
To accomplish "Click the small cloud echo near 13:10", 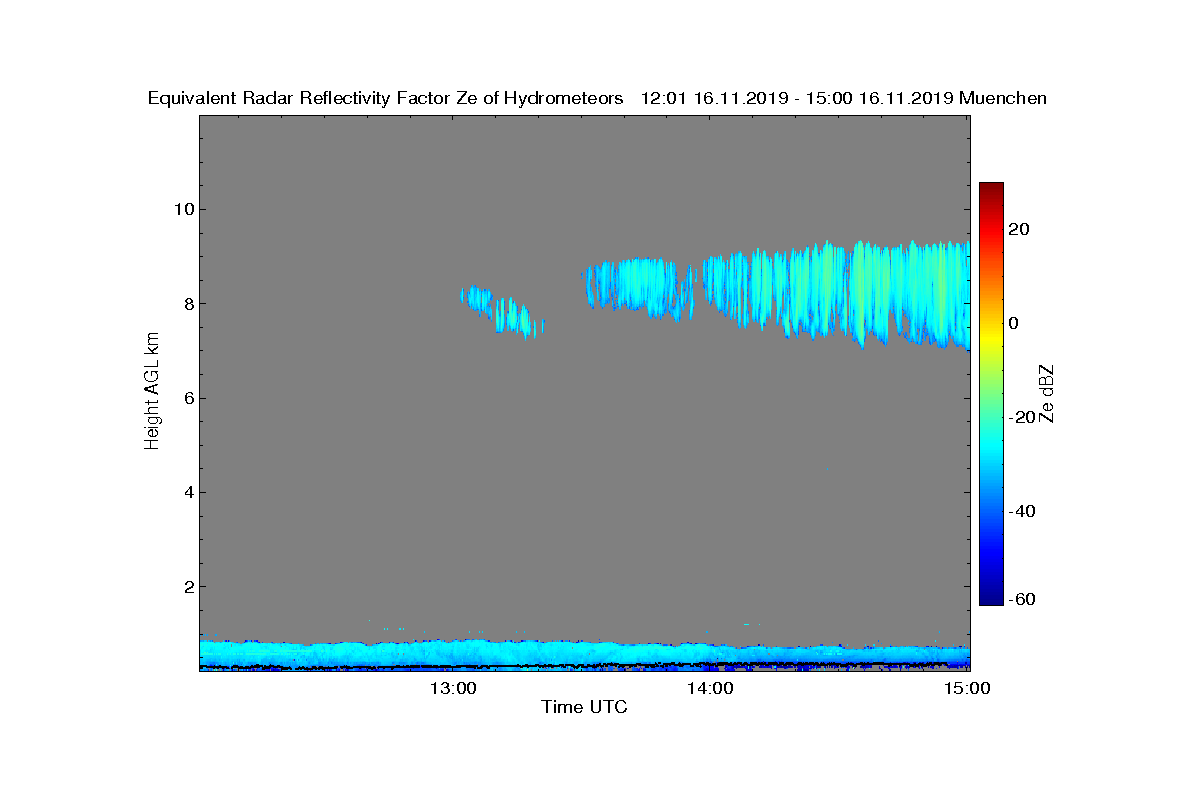I will 502,312.
